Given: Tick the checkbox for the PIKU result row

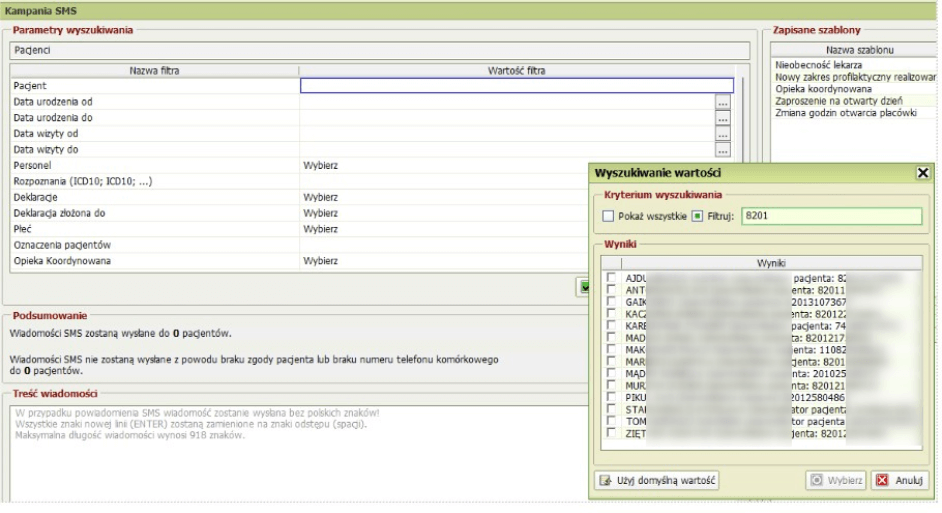Looking at the screenshot, I should tap(610, 397).
